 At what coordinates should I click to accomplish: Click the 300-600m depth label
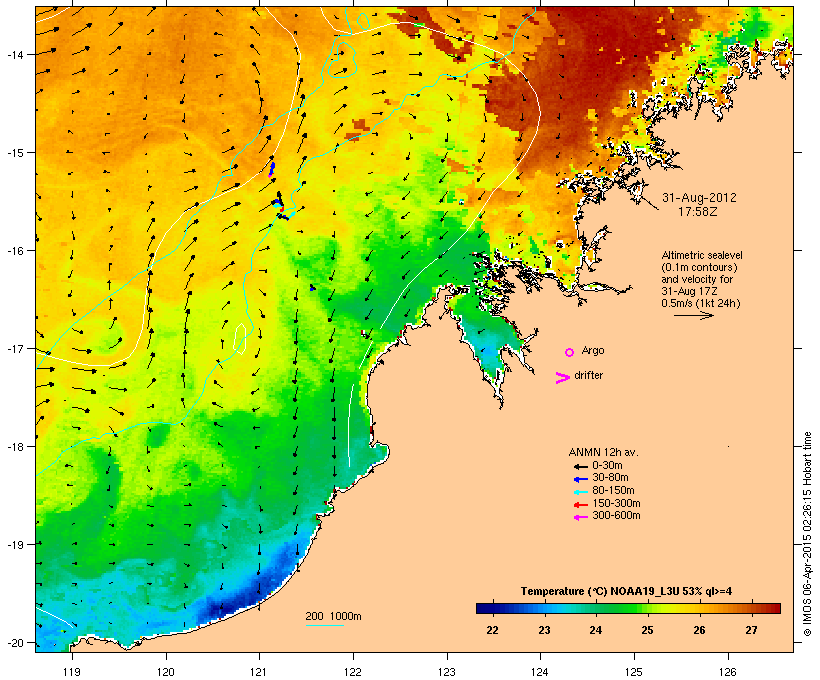tap(616, 516)
